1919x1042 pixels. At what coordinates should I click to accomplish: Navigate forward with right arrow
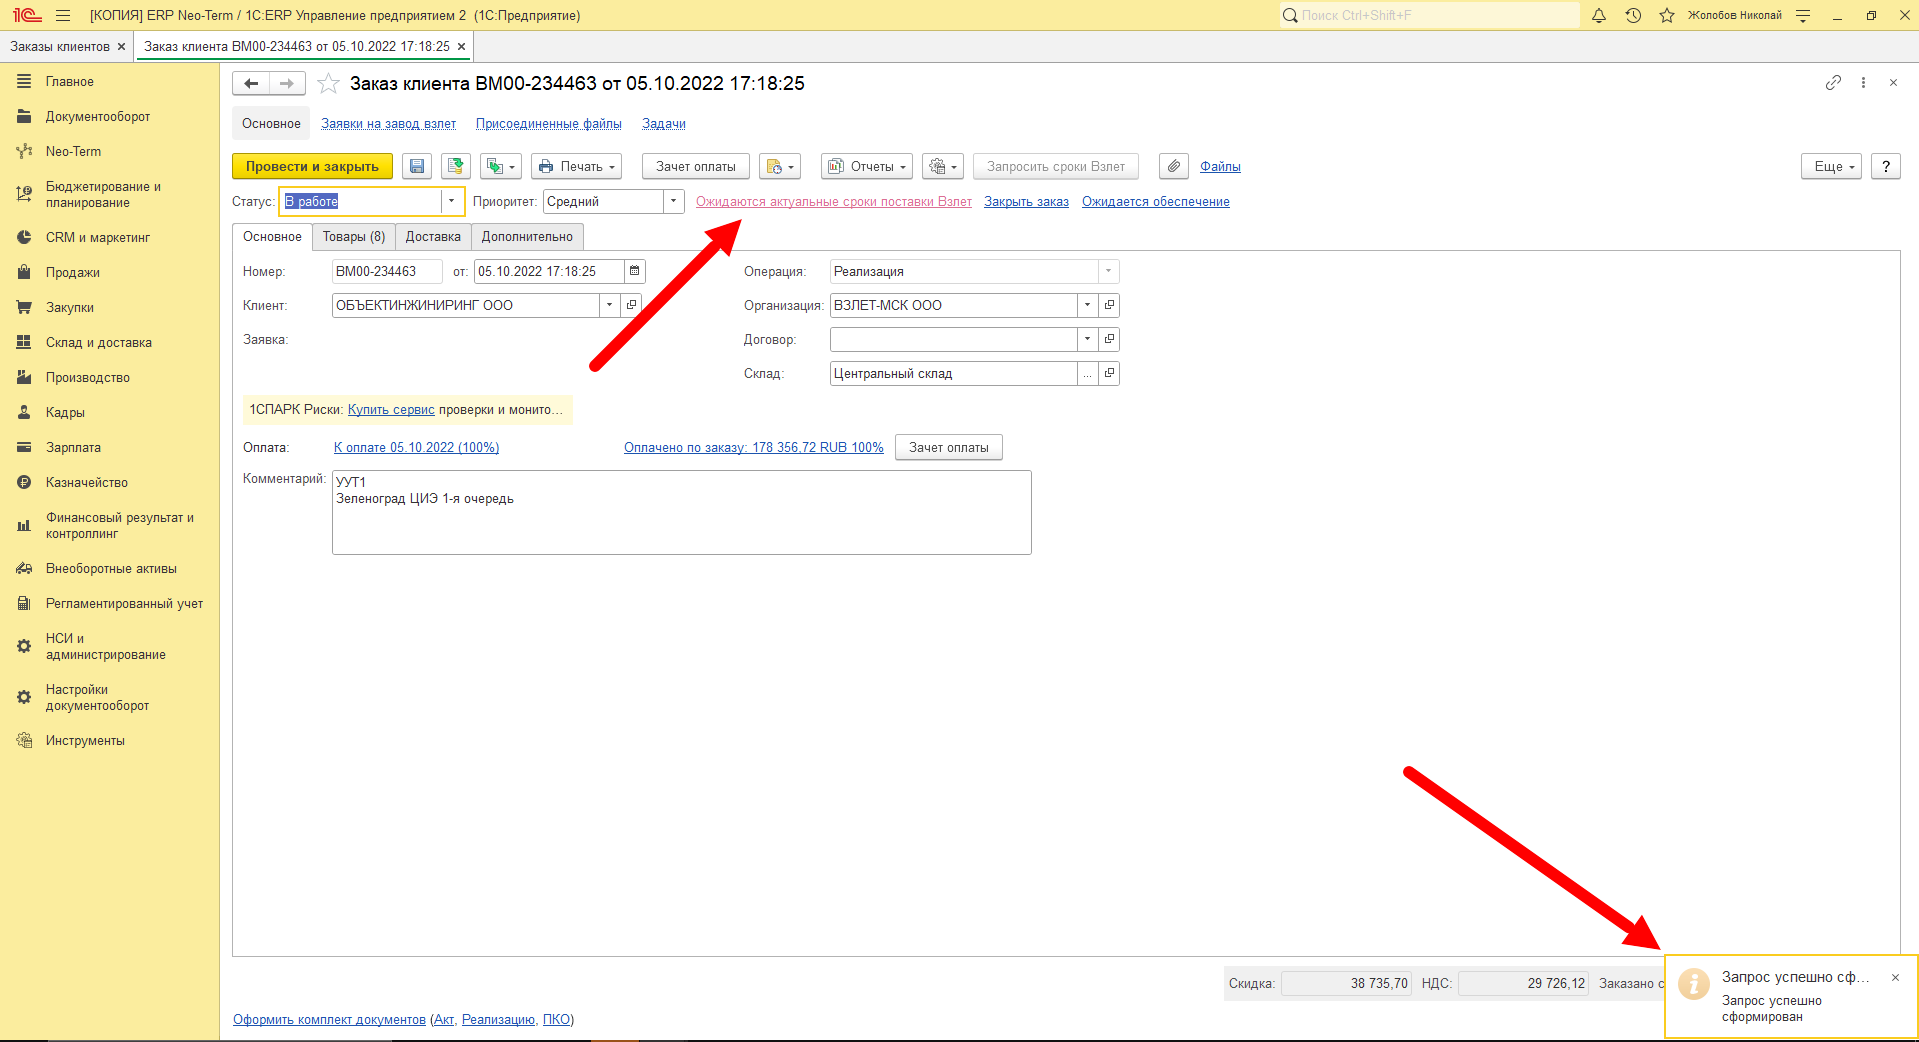(x=287, y=84)
